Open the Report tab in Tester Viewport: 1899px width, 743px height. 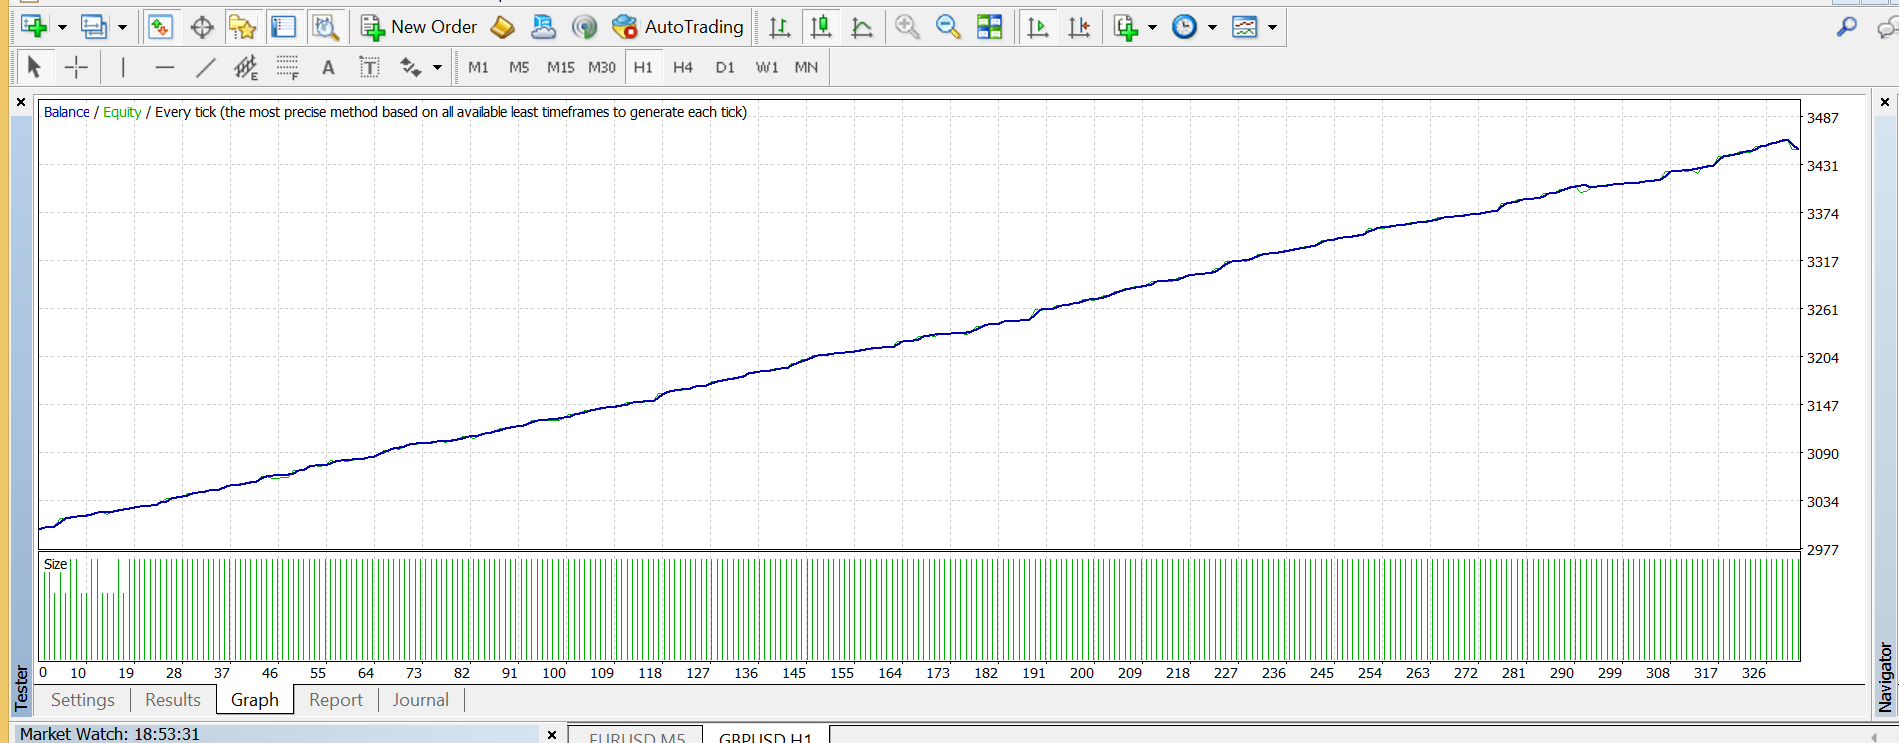click(336, 700)
